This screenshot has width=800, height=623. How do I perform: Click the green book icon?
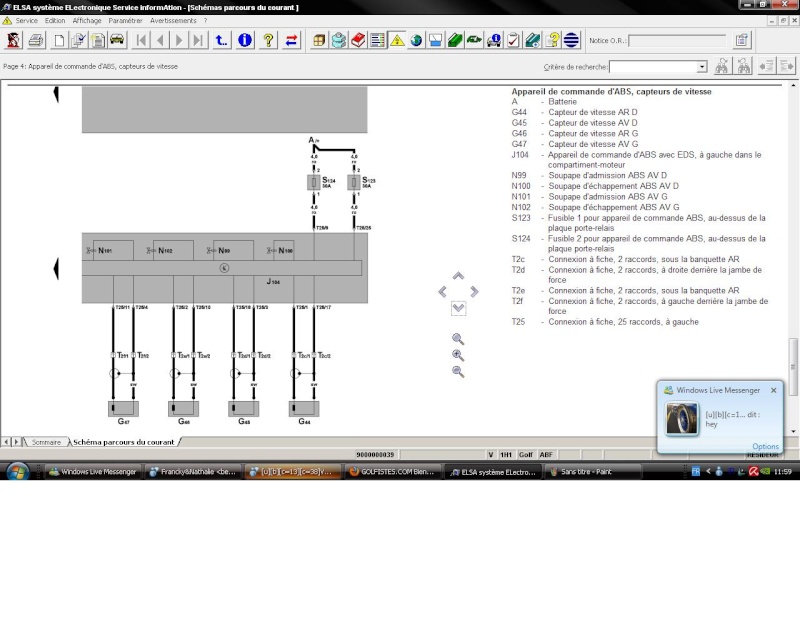(x=455, y=40)
